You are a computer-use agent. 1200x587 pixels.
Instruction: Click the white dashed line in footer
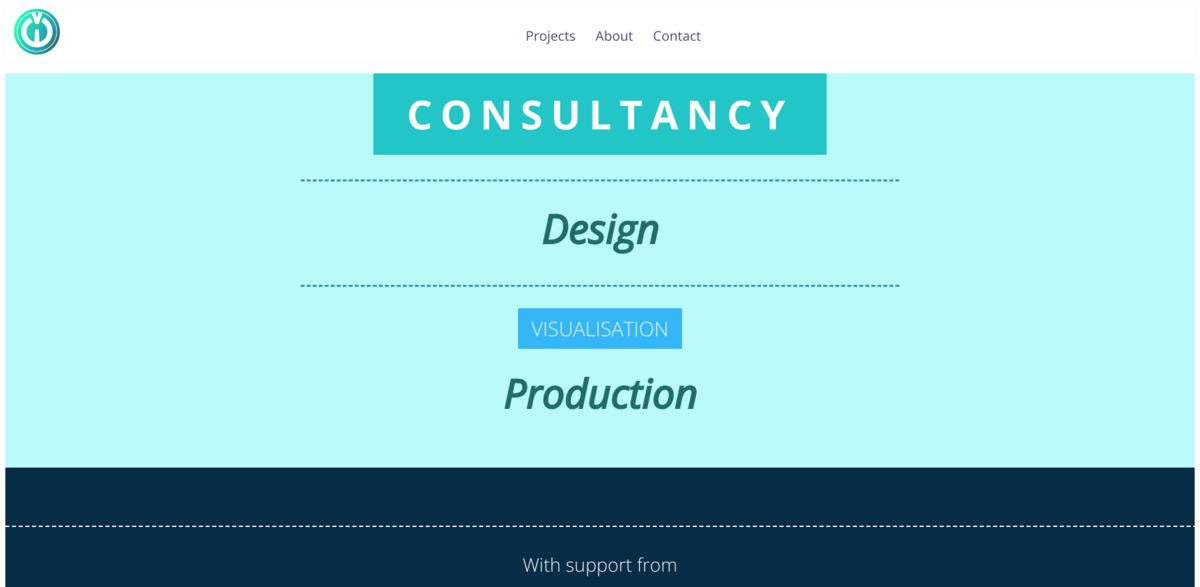point(600,526)
